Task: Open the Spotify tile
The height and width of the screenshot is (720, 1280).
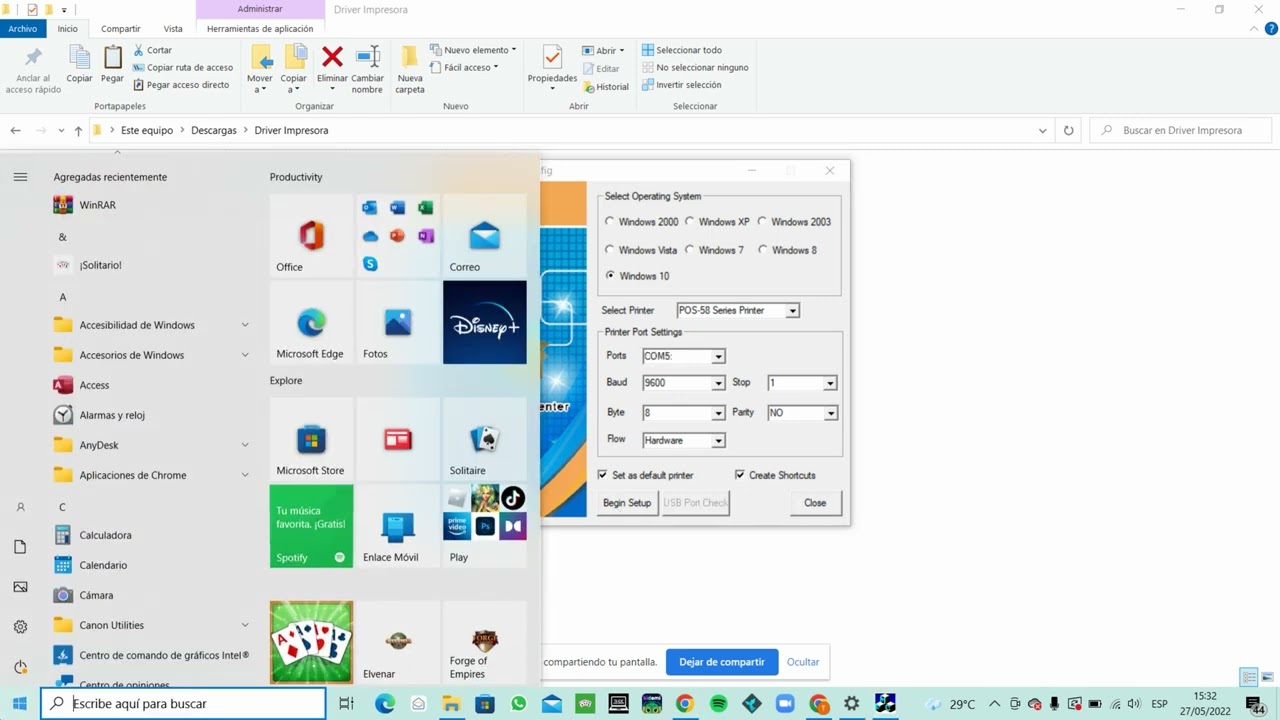Action: 311,526
